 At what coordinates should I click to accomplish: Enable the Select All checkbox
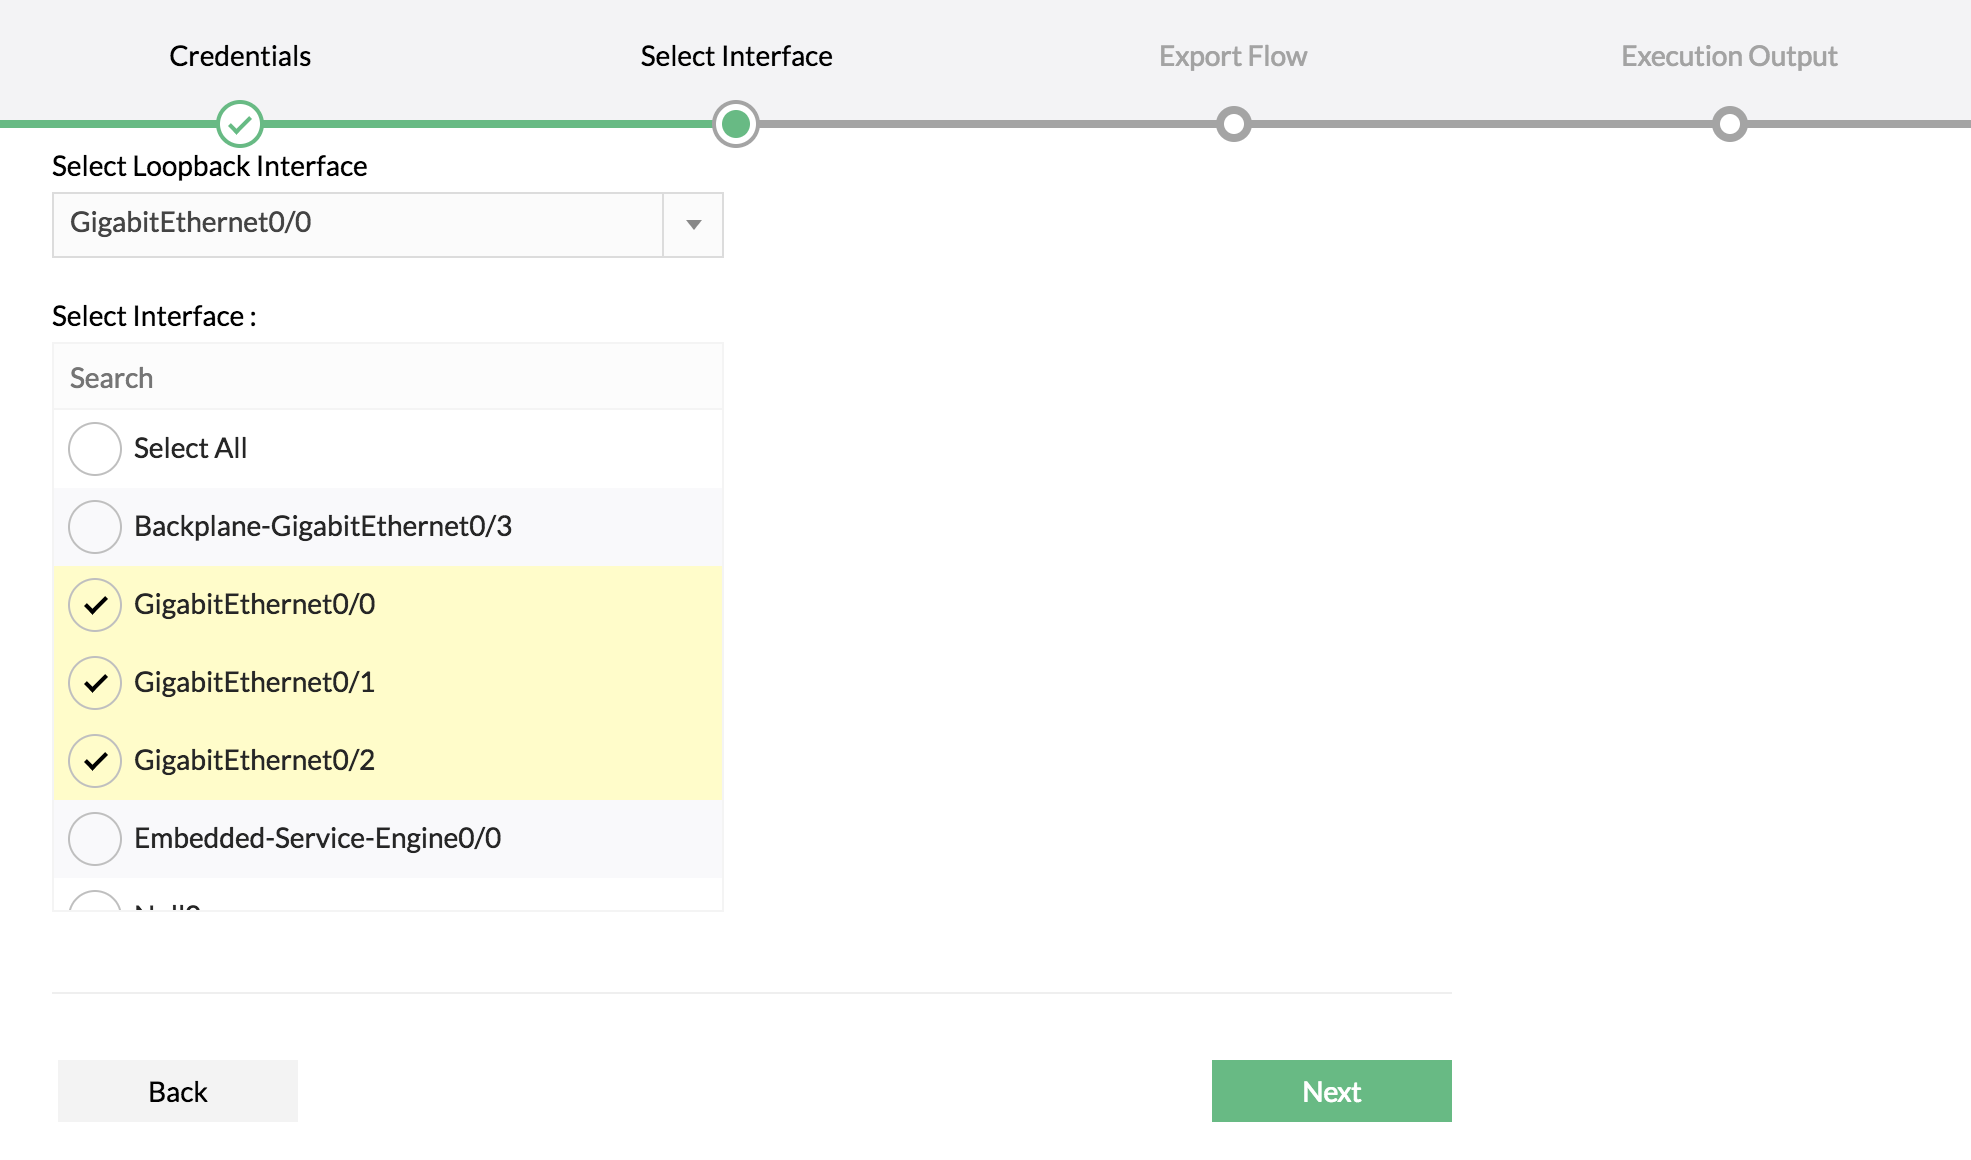pos(95,449)
